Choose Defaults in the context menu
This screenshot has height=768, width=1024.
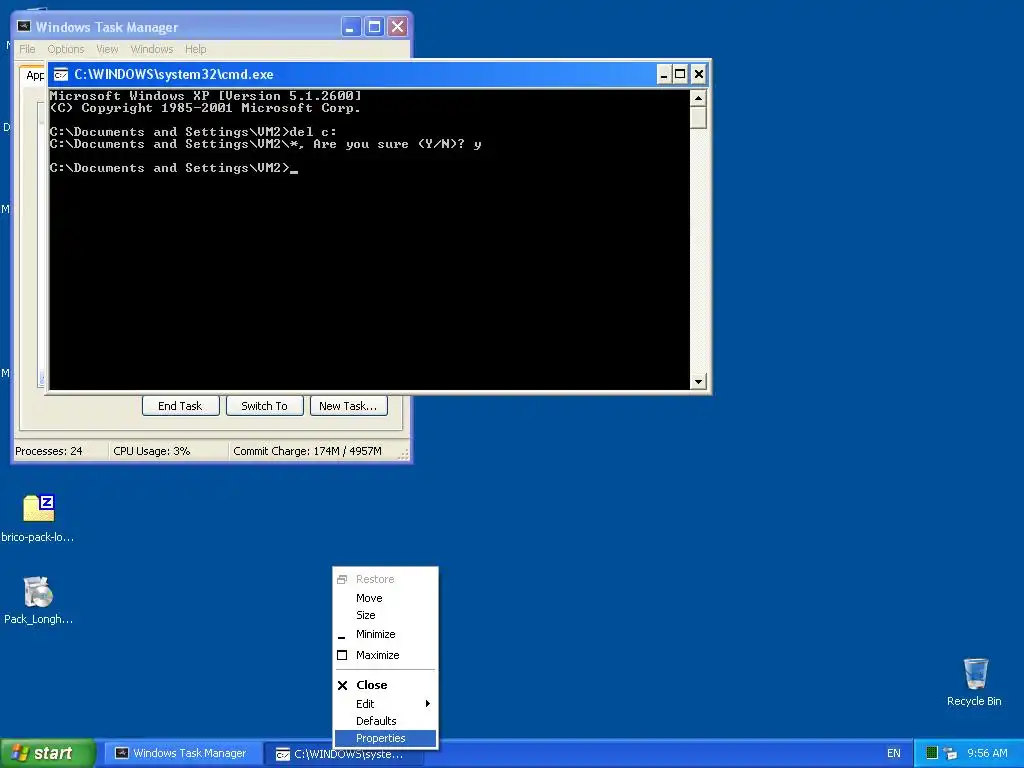click(x=385, y=721)
